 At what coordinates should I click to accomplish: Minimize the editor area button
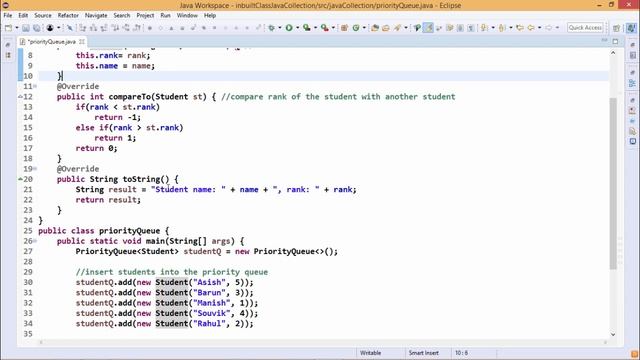604,40
